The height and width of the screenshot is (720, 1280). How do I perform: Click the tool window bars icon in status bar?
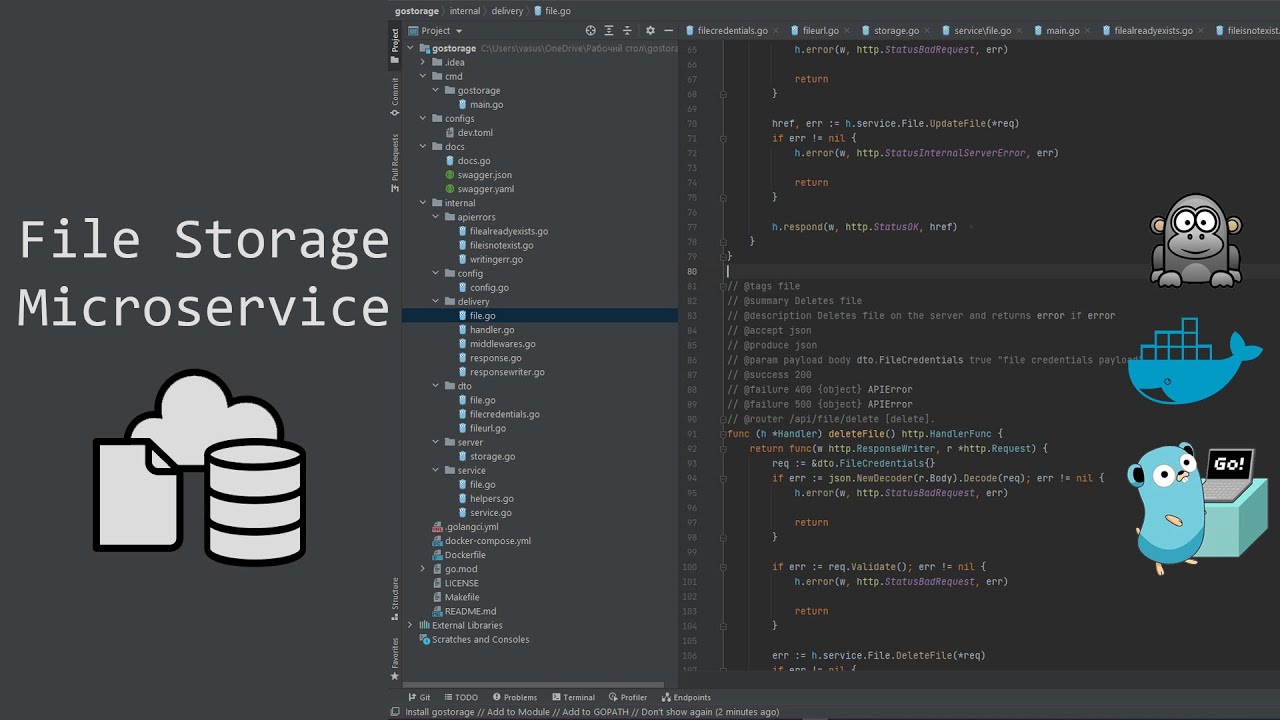pyautogui.click(x=395, y=712)
